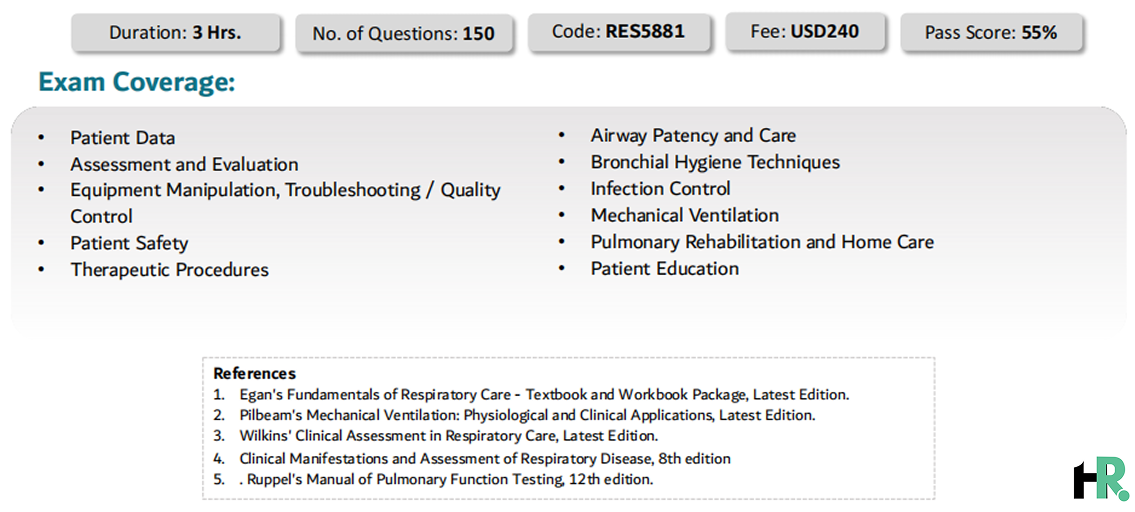
Task: Select the Therapeutic Procedures topic
Action: click(x=169, y=270)
